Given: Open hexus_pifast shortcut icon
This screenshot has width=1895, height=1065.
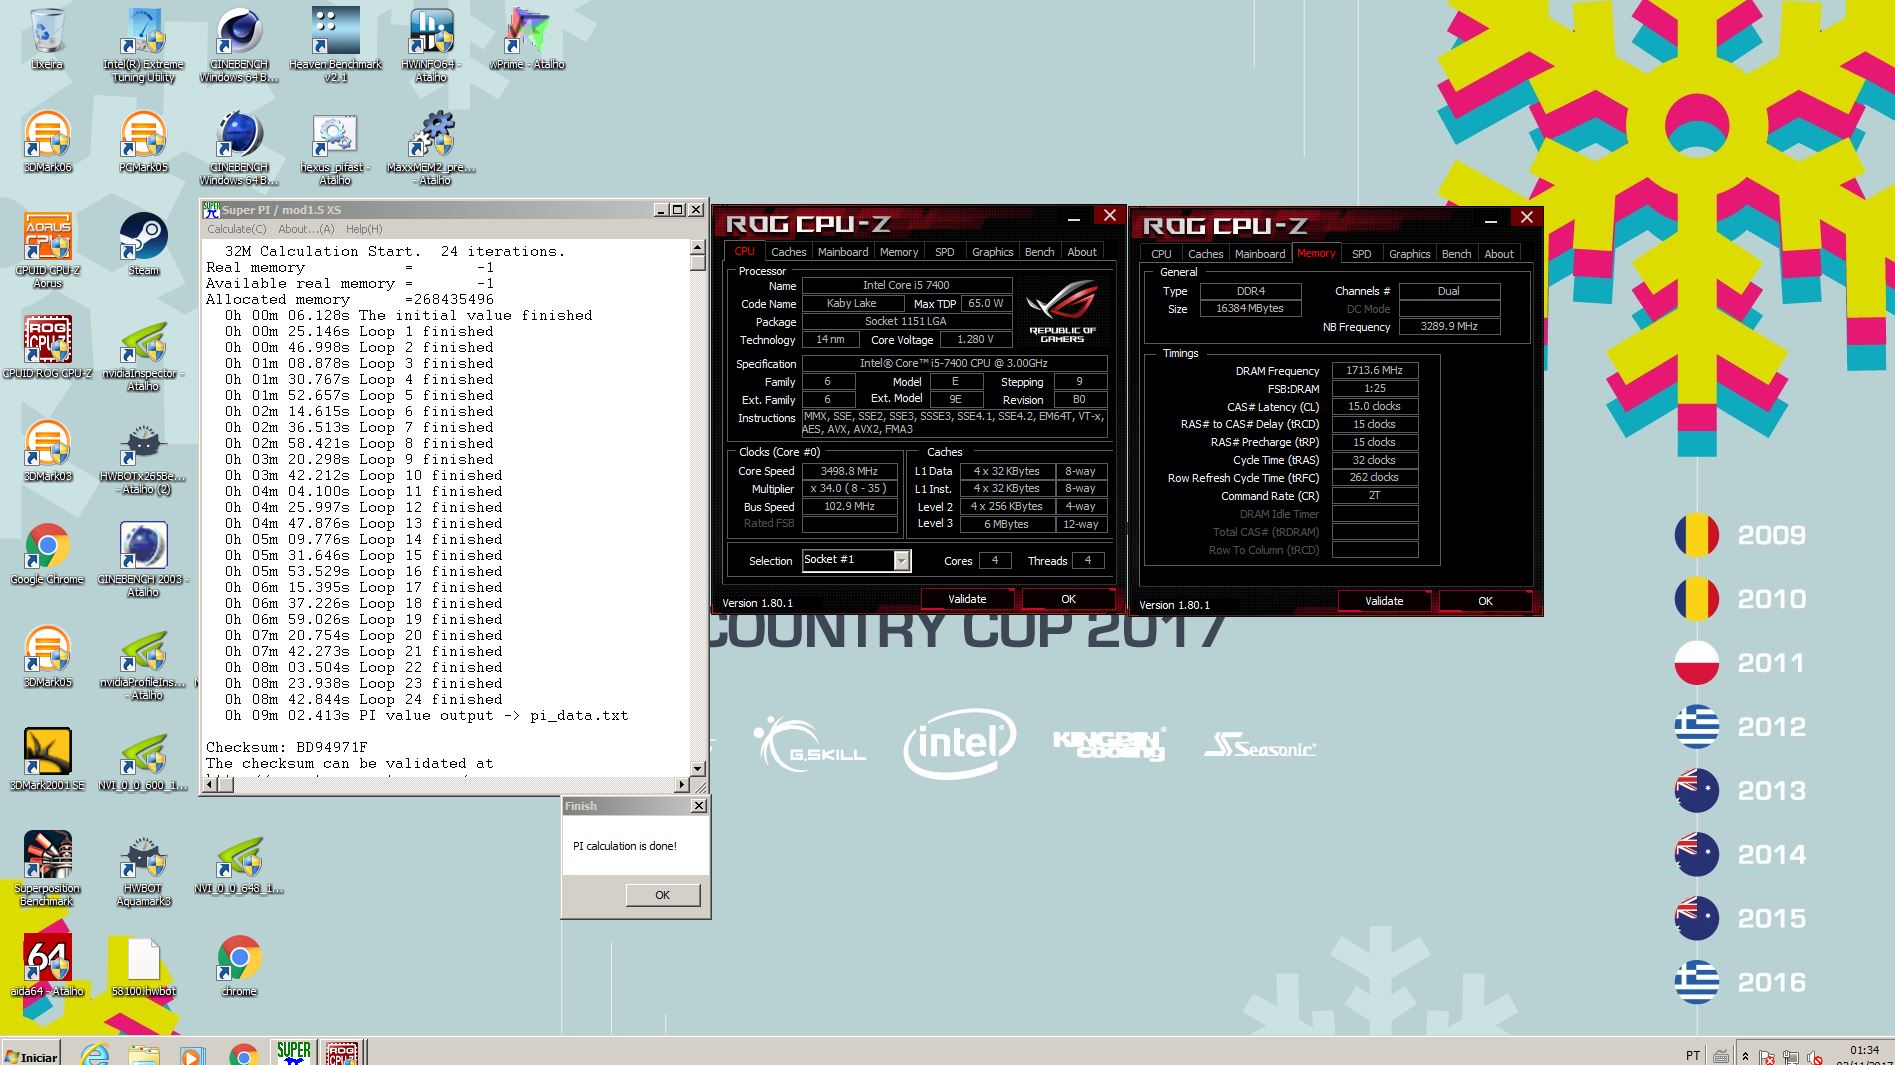Looking at the screenshot, I should [x=335, y=148].
